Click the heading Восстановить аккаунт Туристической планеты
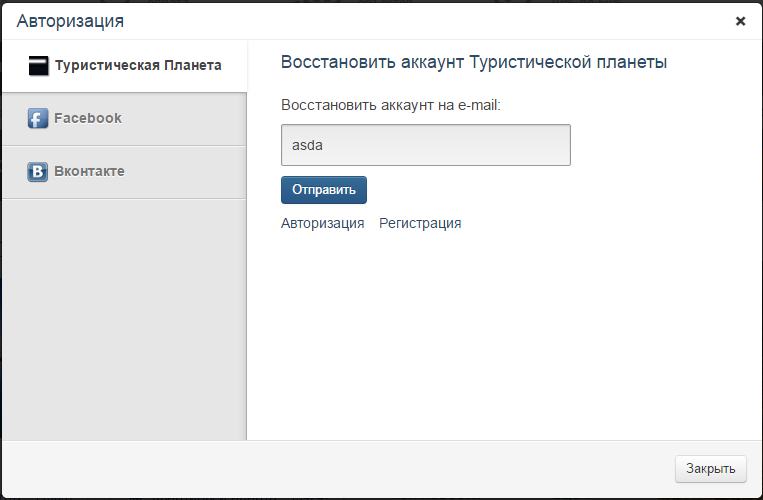 click(x=474, y=62)
